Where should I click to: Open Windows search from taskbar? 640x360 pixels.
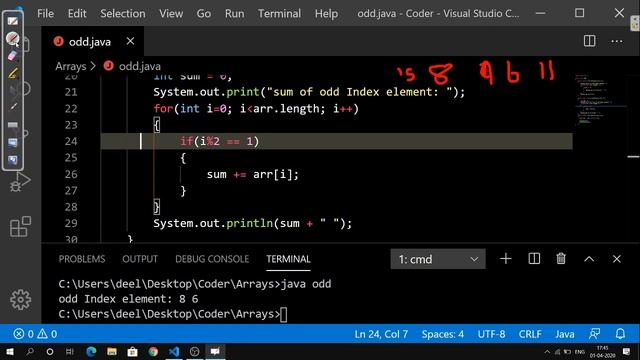pos(30,351)
